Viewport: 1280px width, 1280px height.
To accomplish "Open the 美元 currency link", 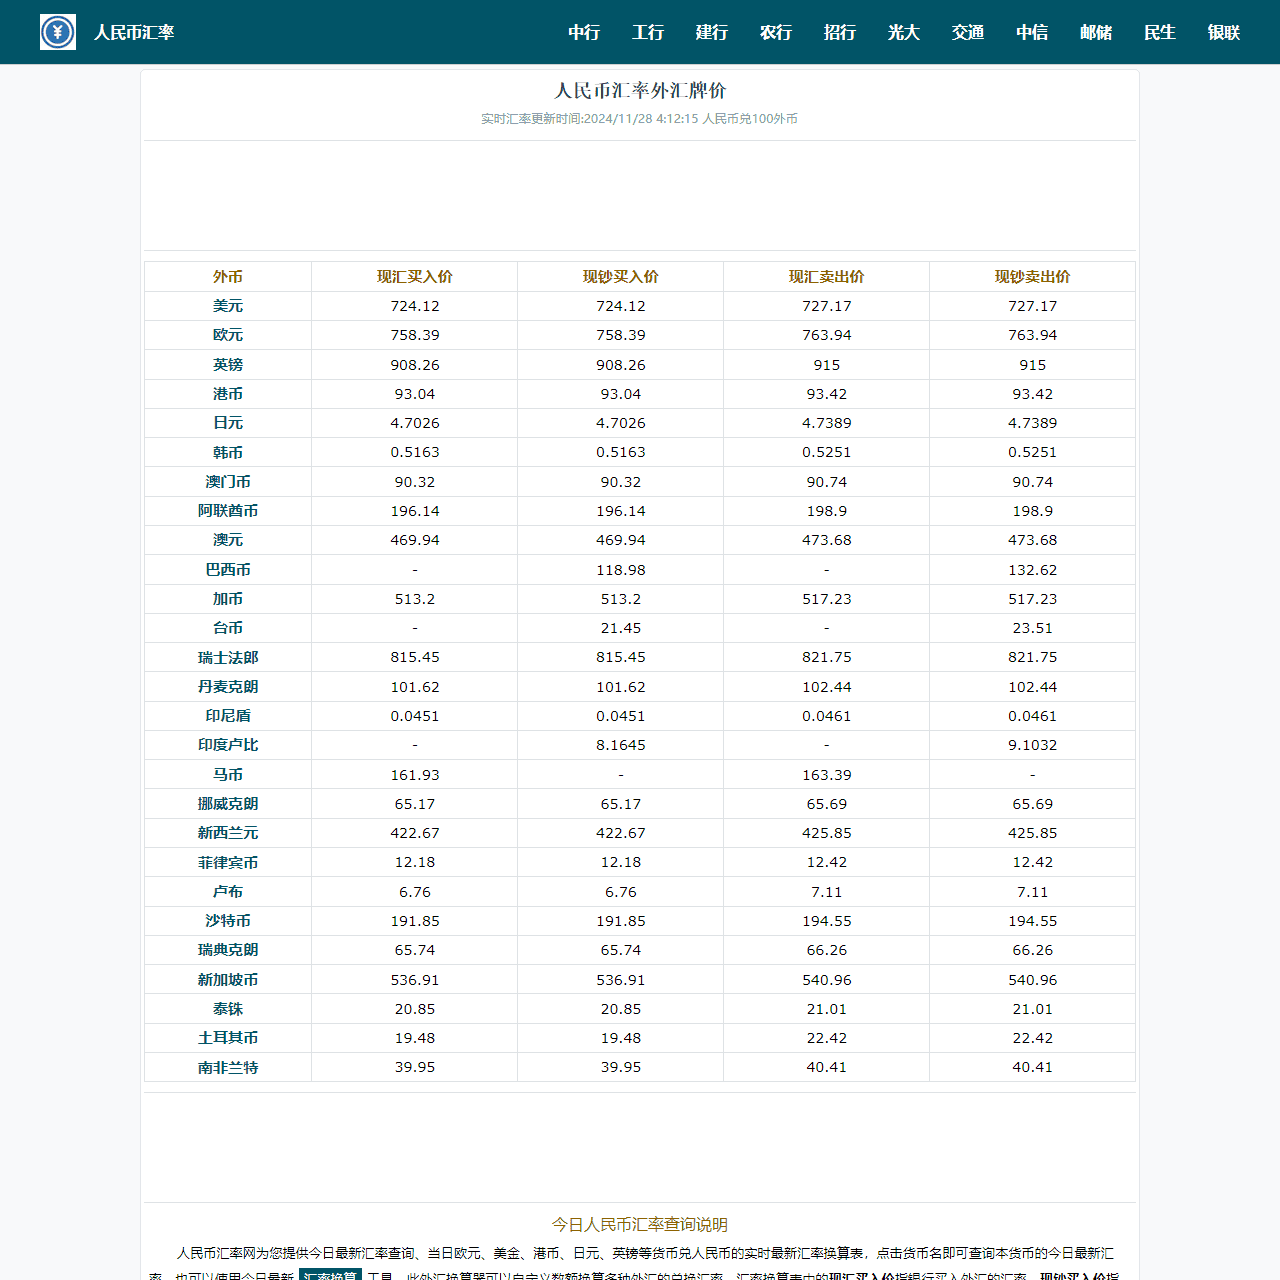I will tap(228, 306).
